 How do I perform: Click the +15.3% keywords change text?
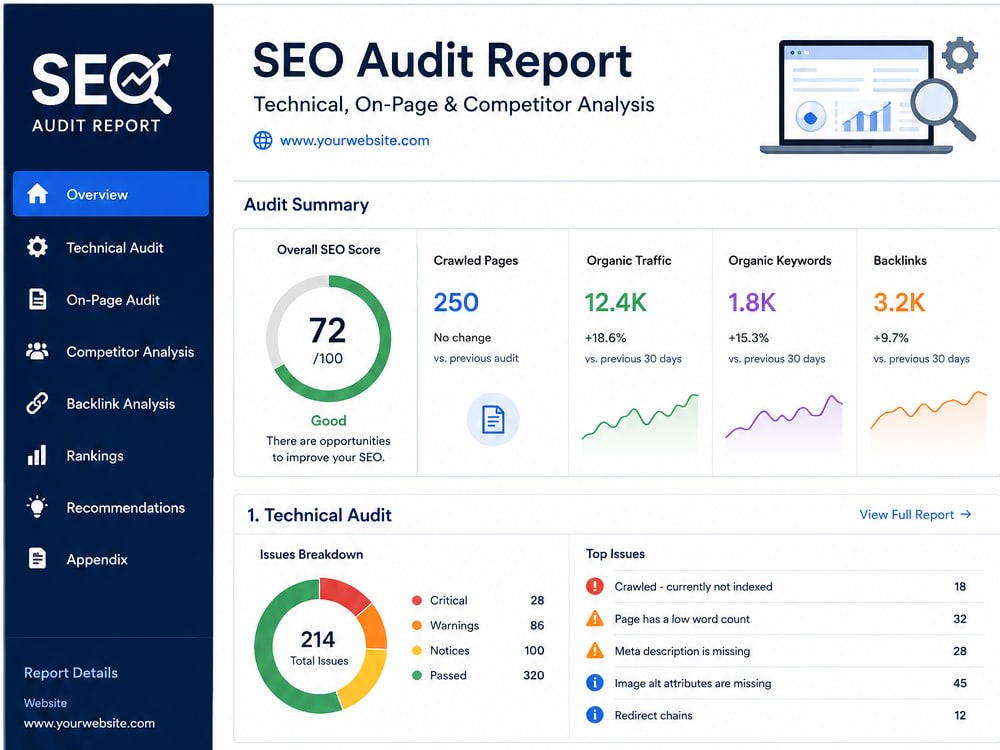point(749,337)
